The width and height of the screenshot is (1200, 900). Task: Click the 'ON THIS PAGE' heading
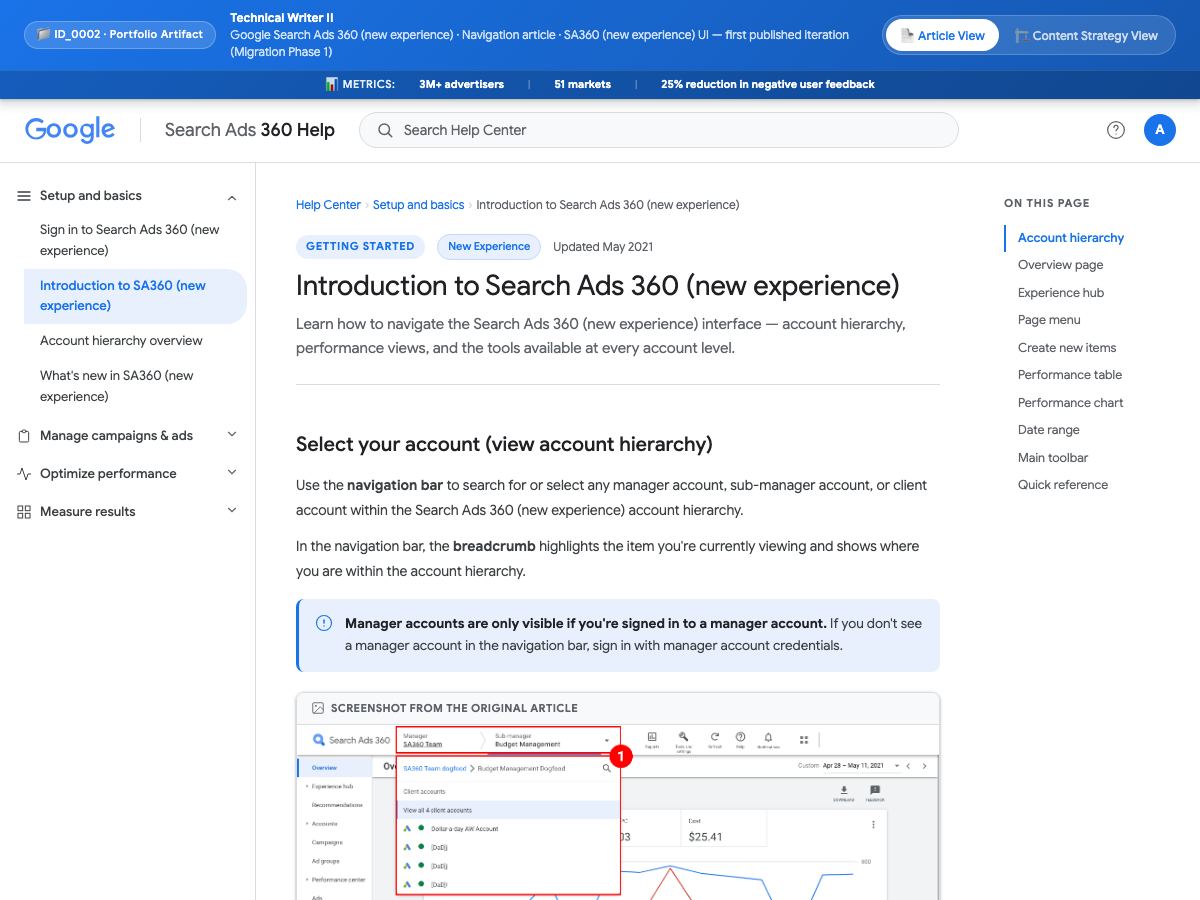click(1047, 203)
